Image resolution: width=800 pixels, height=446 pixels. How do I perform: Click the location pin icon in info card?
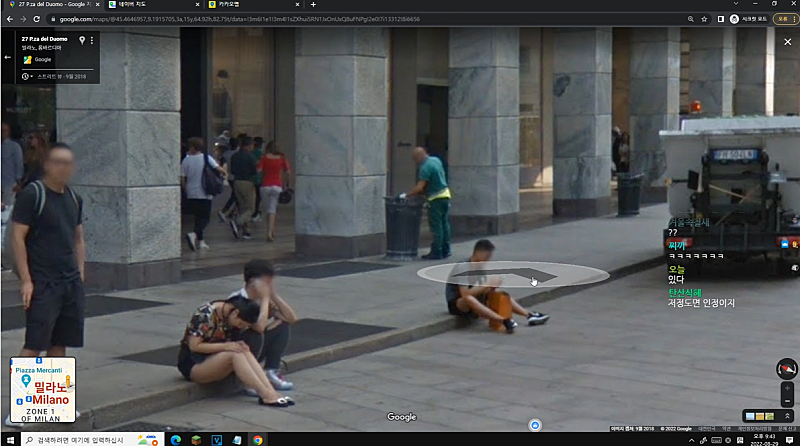82,40
